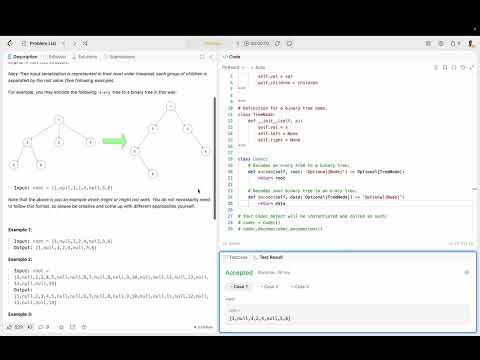Switch to the Editorial tab
The image size is (480, 360).
point(55,57)
